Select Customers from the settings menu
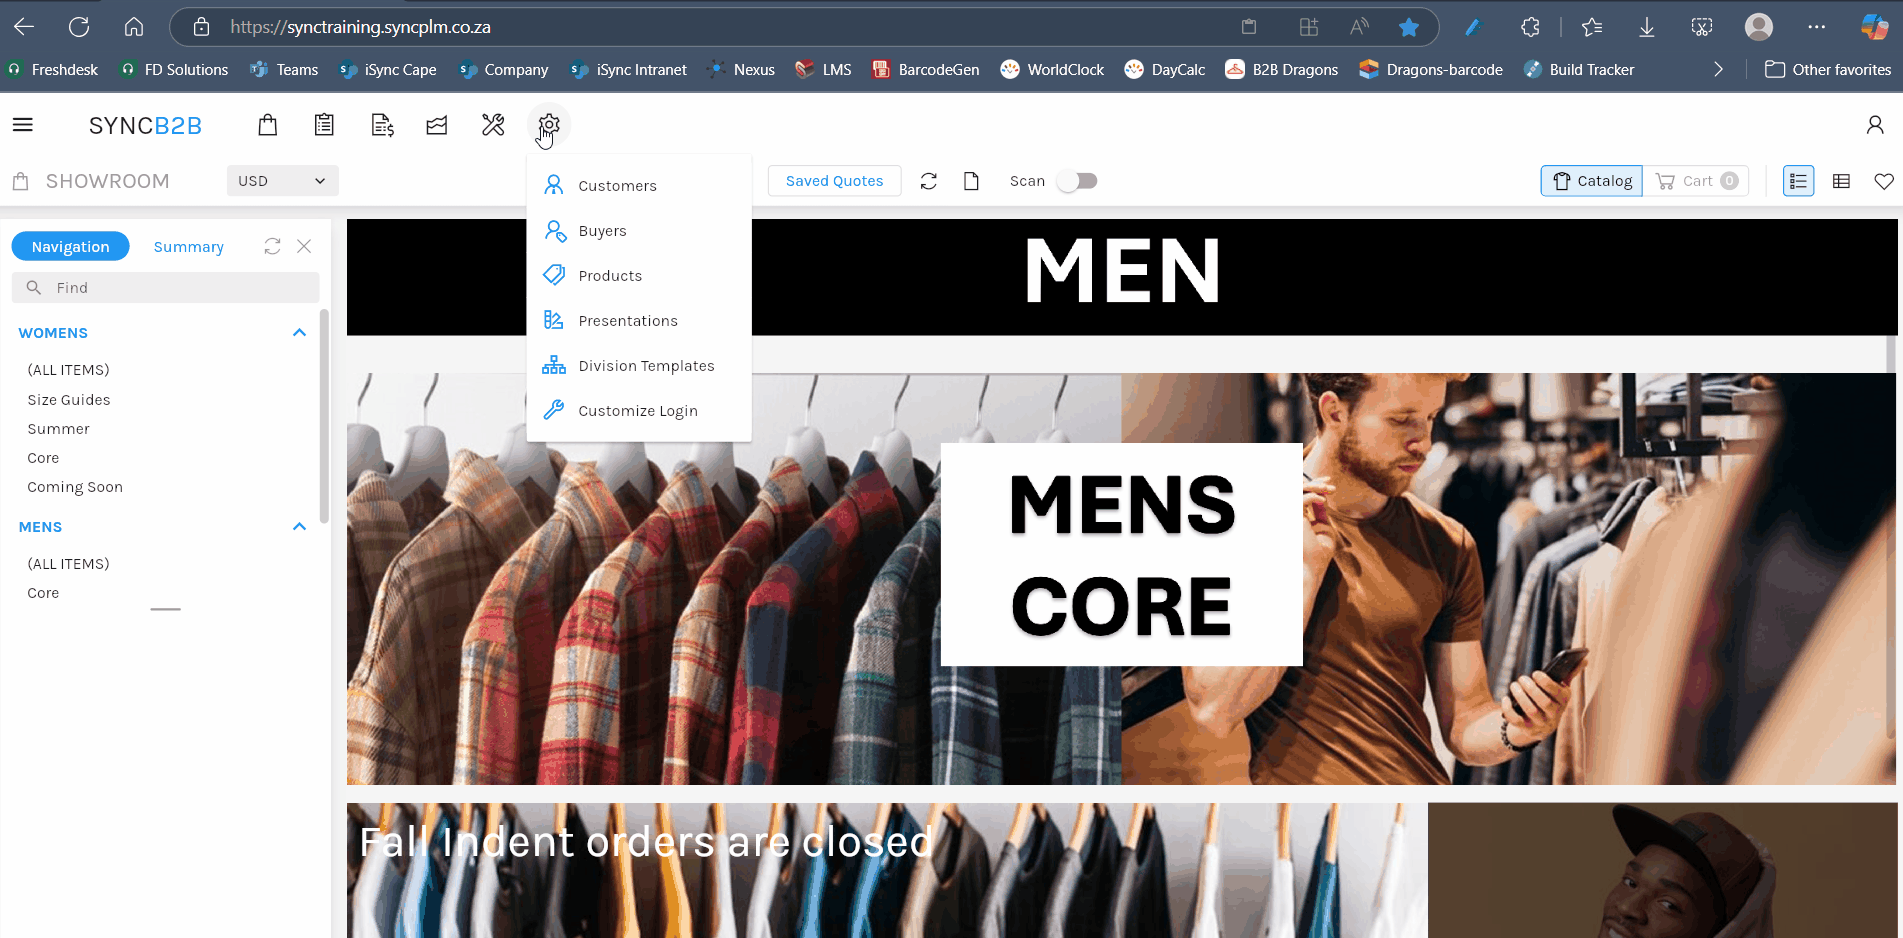Viewport: 1903px width, 938px height. [x=639, y=186]
